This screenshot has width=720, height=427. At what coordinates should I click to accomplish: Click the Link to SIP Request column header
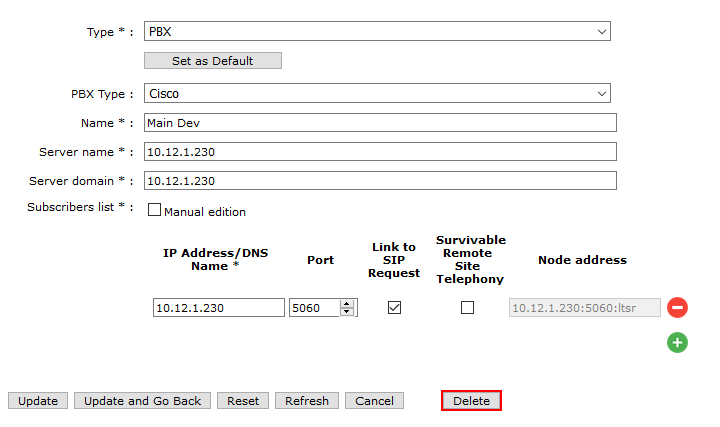click(394, 260)
